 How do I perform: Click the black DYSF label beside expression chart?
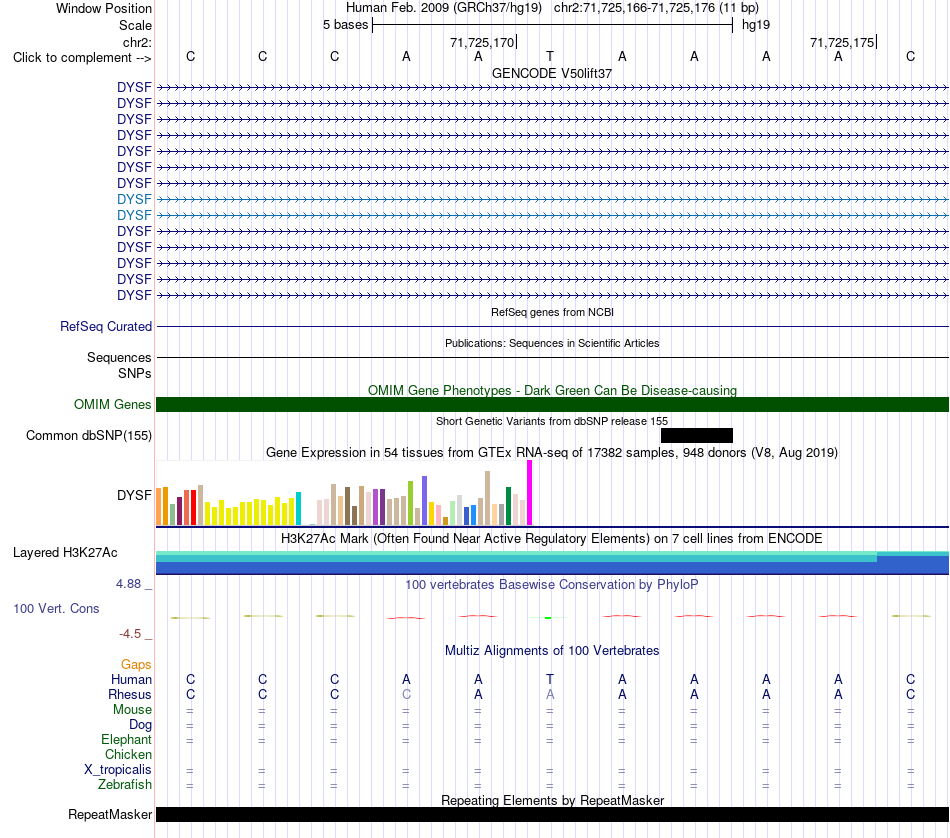coord(134,495)
